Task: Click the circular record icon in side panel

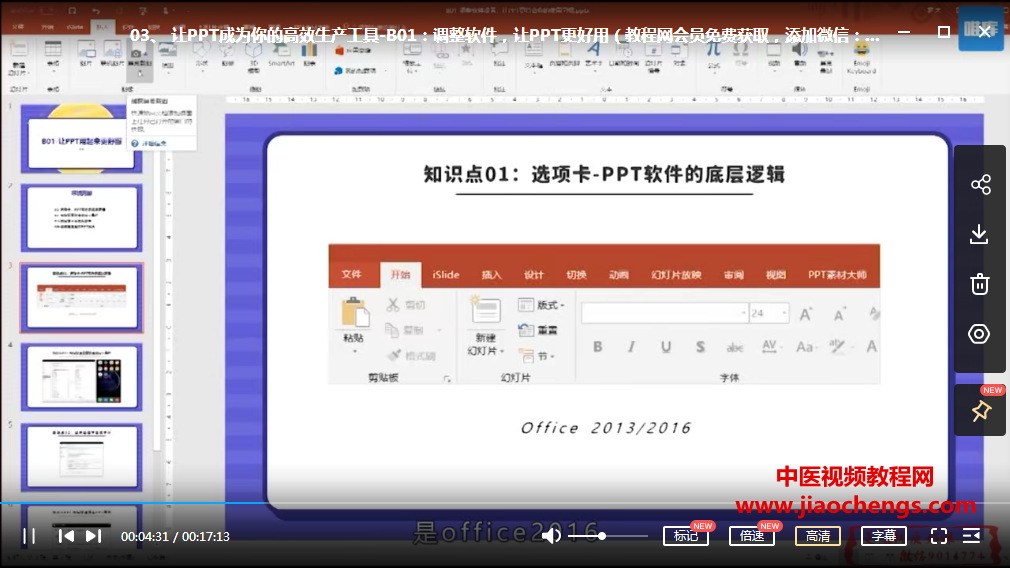Action: pos(979,334)
